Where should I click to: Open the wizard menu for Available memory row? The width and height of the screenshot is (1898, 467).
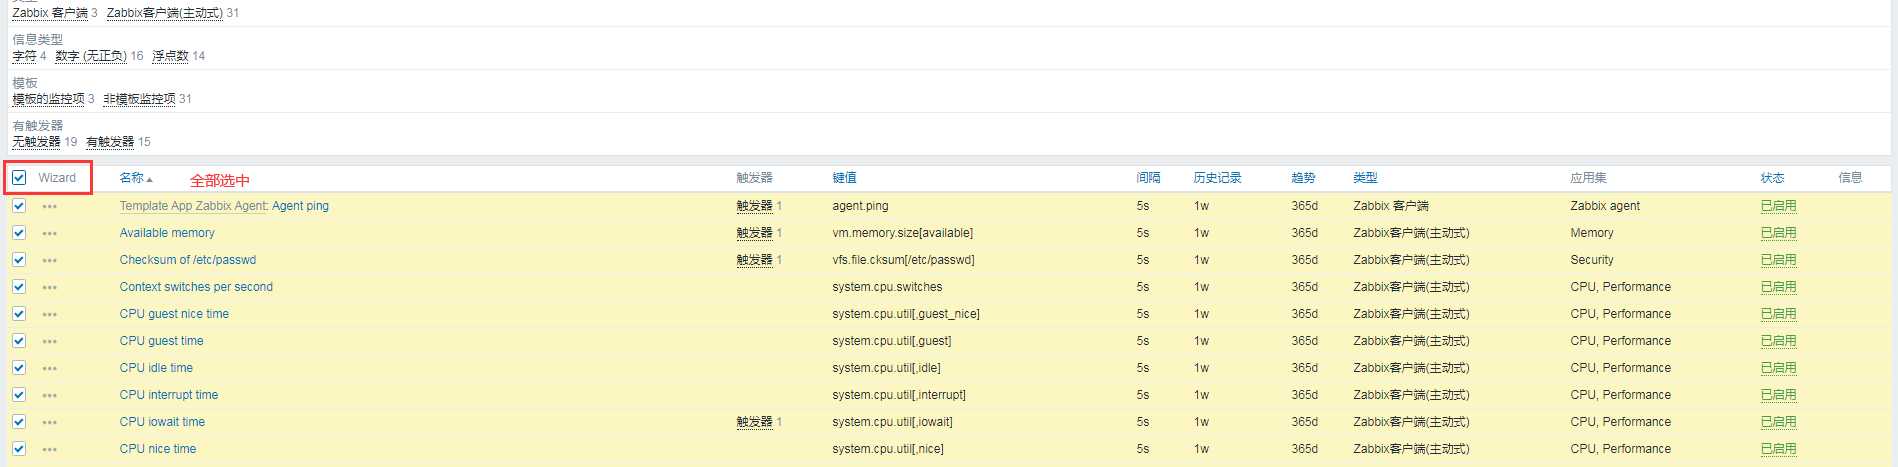50,233
